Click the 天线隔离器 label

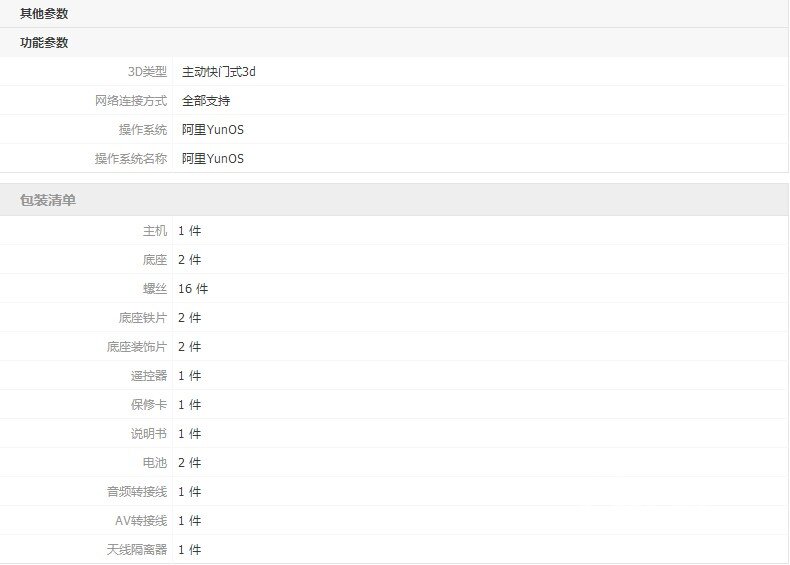137,549
